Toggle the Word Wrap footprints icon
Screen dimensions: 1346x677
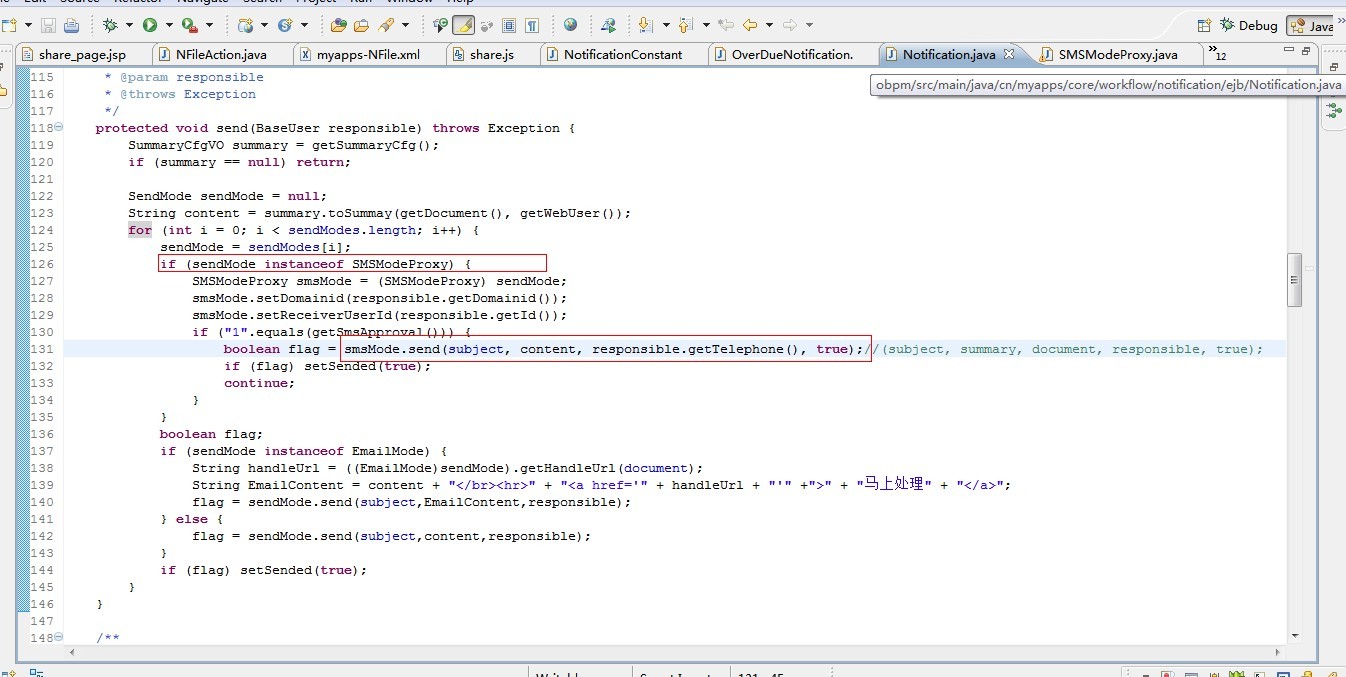click(x=487, y=25)
